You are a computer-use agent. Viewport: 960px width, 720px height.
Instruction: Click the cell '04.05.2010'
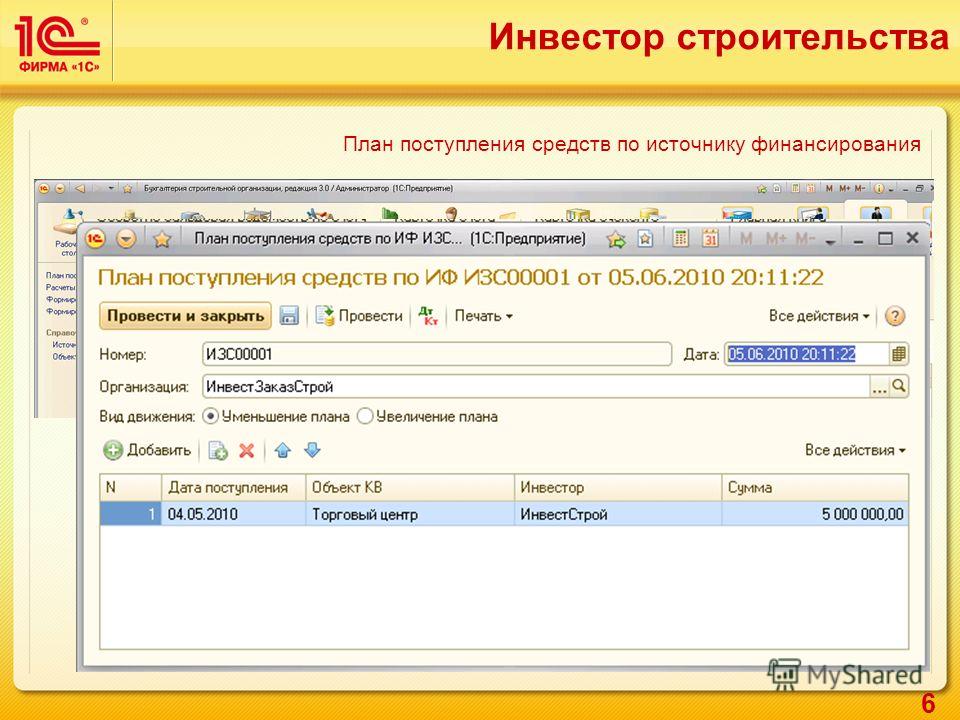[233, 514]
